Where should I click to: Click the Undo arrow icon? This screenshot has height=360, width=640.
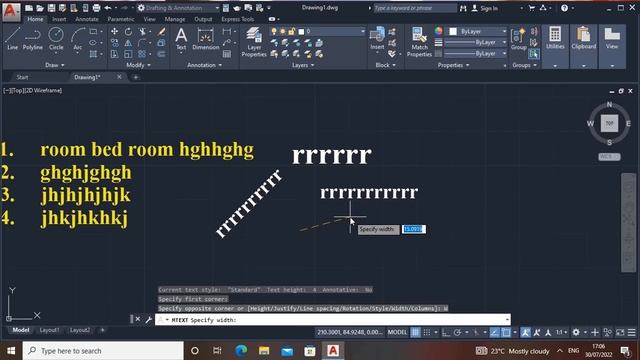[x=108, y=8]
